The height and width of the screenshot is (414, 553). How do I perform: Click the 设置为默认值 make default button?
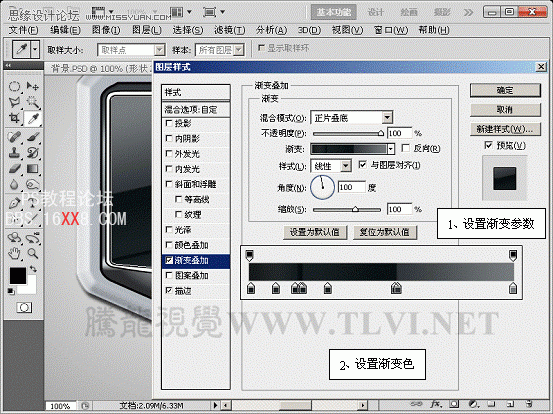click(x=315, y=232)
